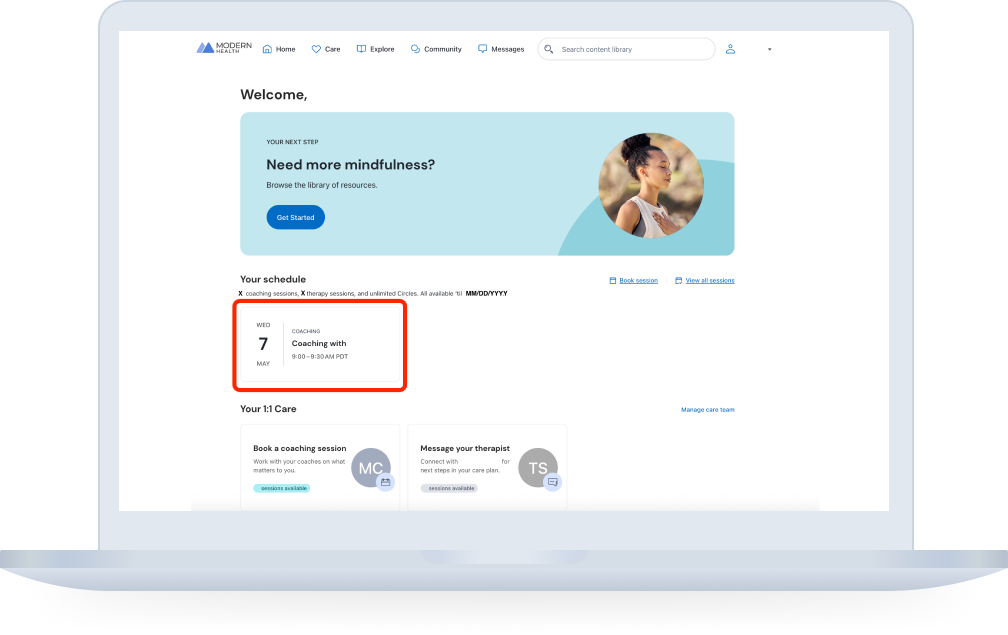This screenshot has height=635, width=1008.
Task: Open the Manage care team link
Action: tap(707, 410)
